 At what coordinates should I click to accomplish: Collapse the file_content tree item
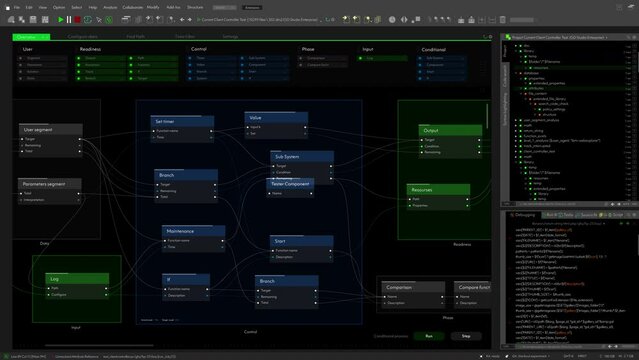(520, 93)
